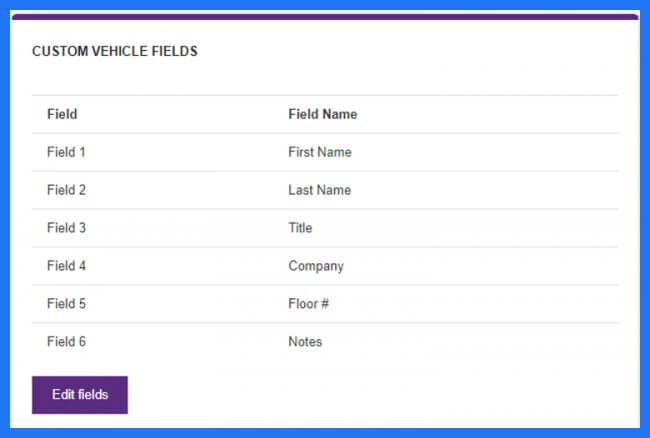Select the Field 5 row label
Viewport: 650px width, 438px height.
[x=66, y=303]
